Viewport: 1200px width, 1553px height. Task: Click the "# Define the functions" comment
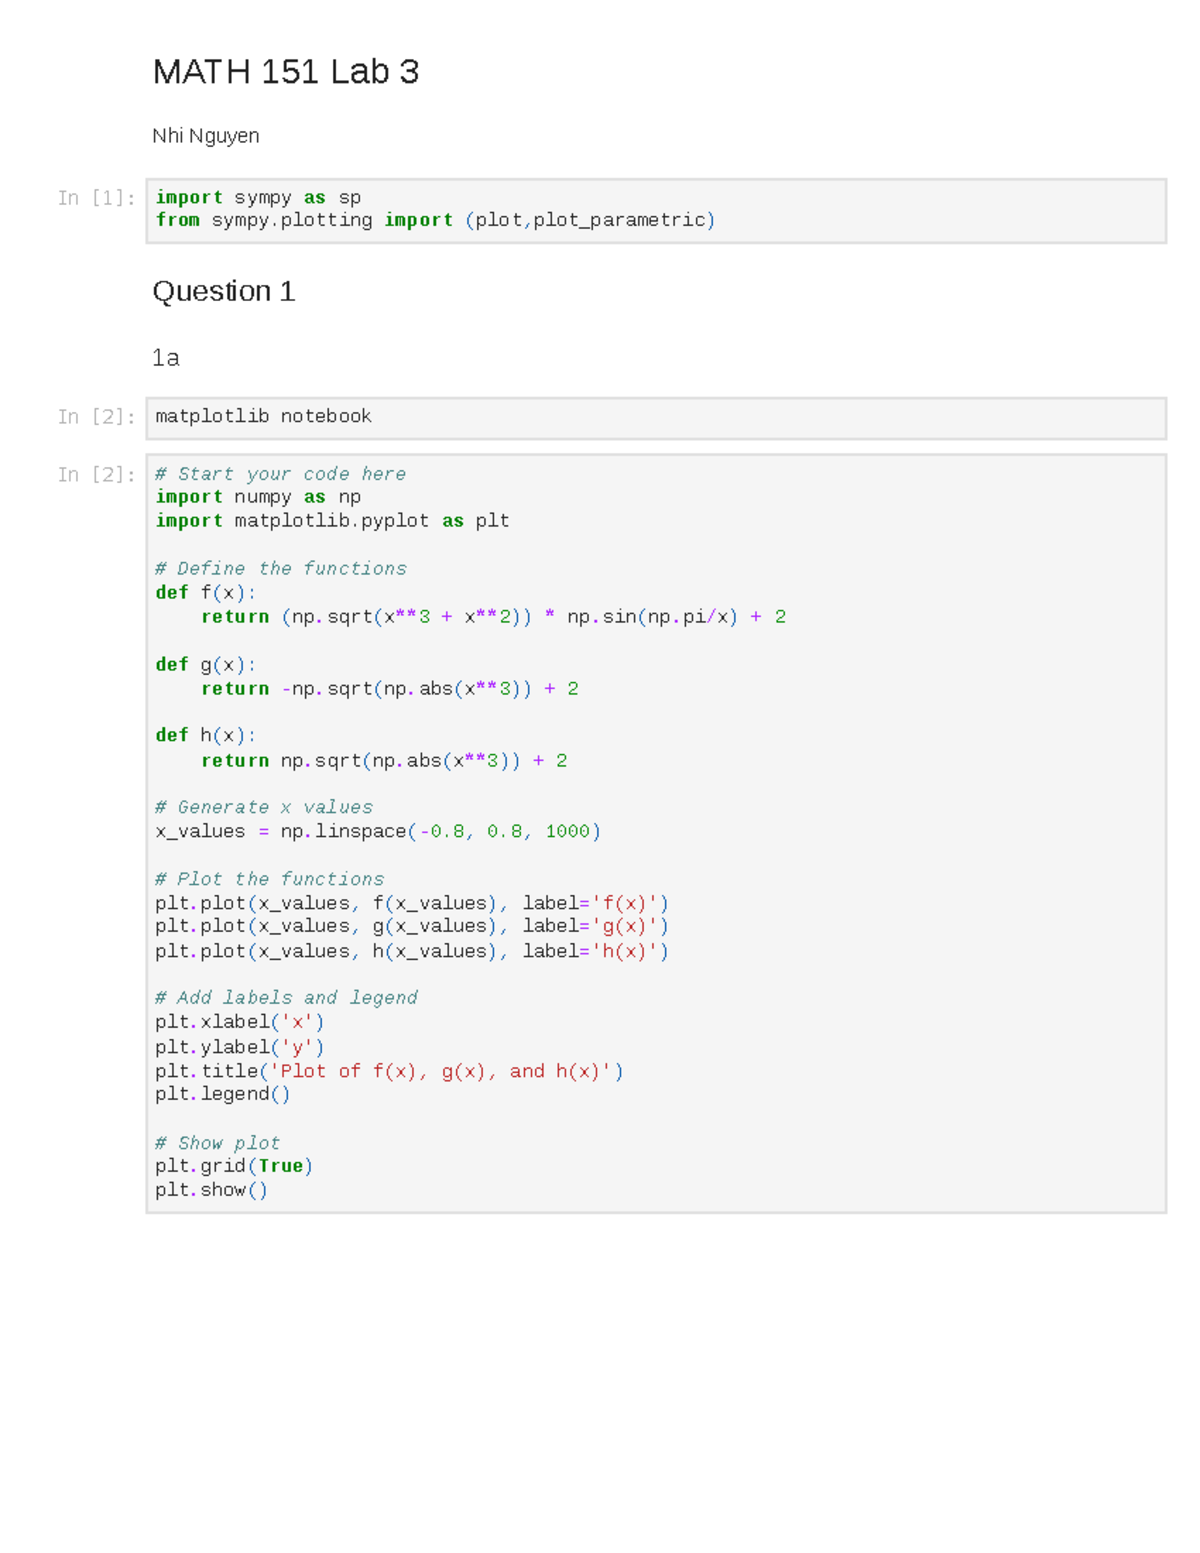(x=280, y=569)
